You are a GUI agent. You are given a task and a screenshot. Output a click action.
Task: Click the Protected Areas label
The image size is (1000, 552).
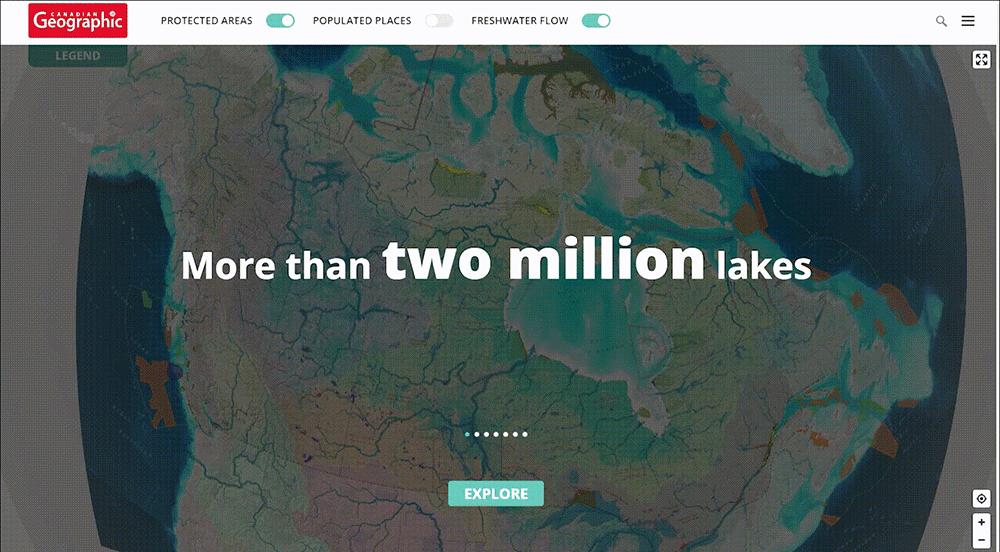207,20
